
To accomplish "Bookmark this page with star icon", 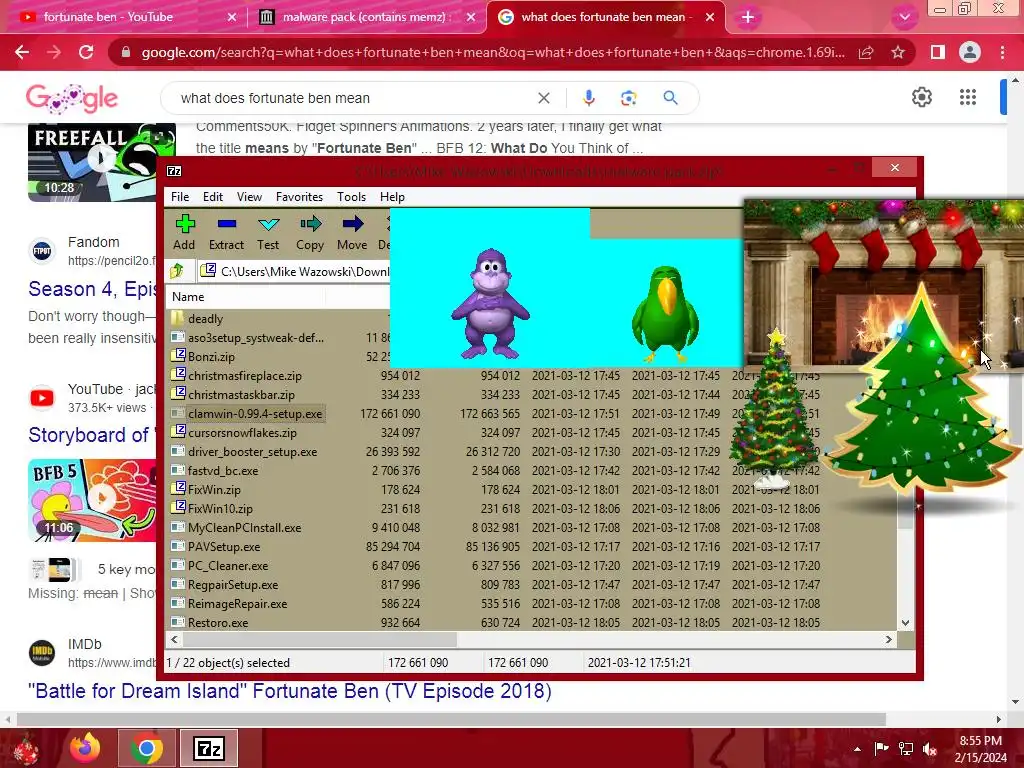I will [898, 52].
